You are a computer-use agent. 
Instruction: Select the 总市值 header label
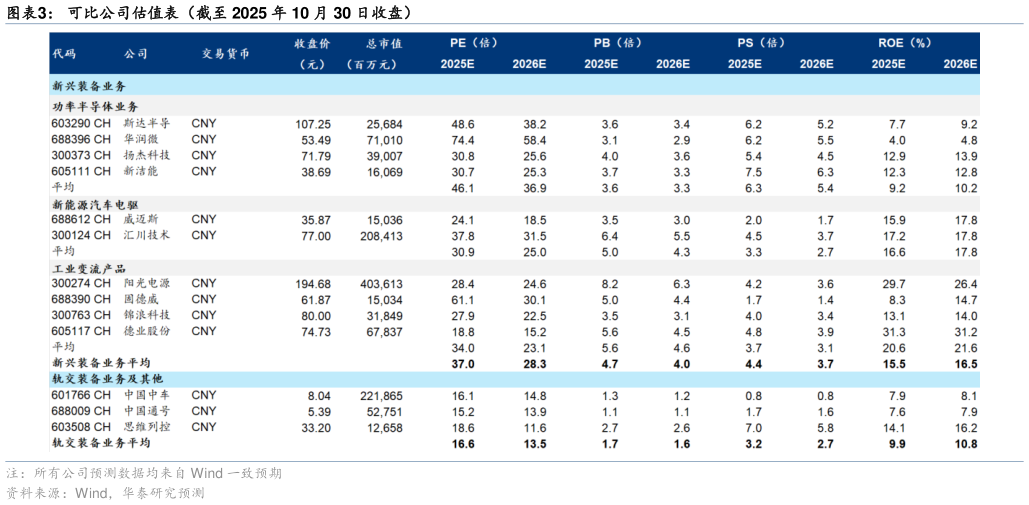(384, 43)
